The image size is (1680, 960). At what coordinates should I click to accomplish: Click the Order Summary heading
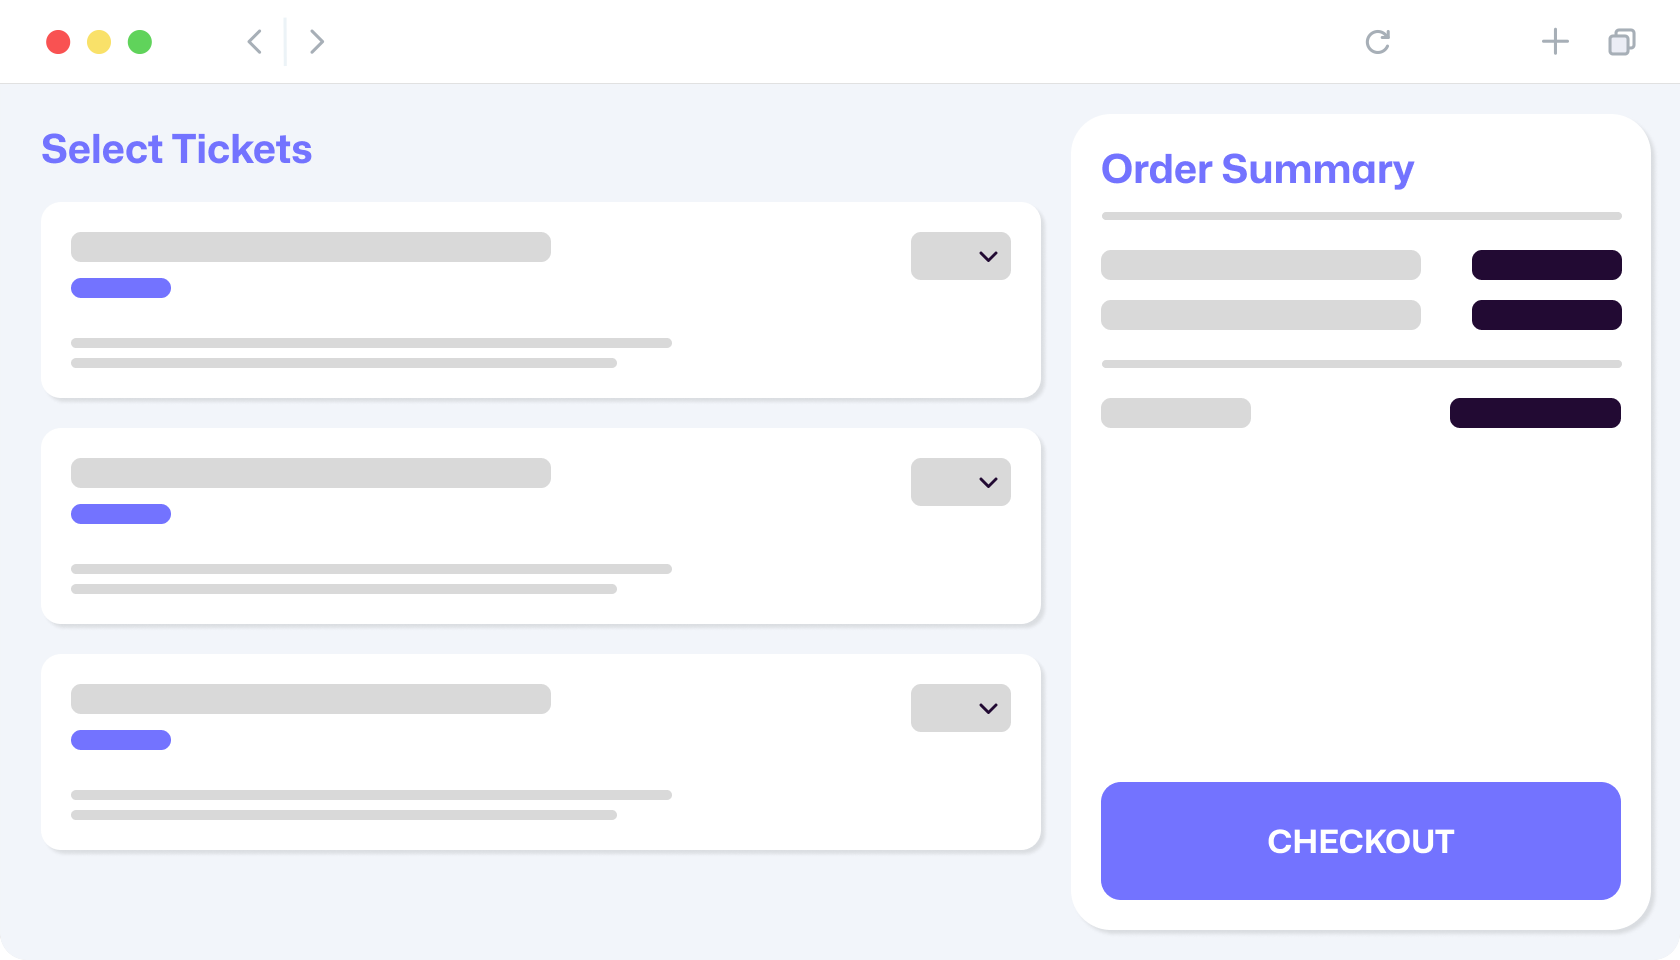[1258, 170]
